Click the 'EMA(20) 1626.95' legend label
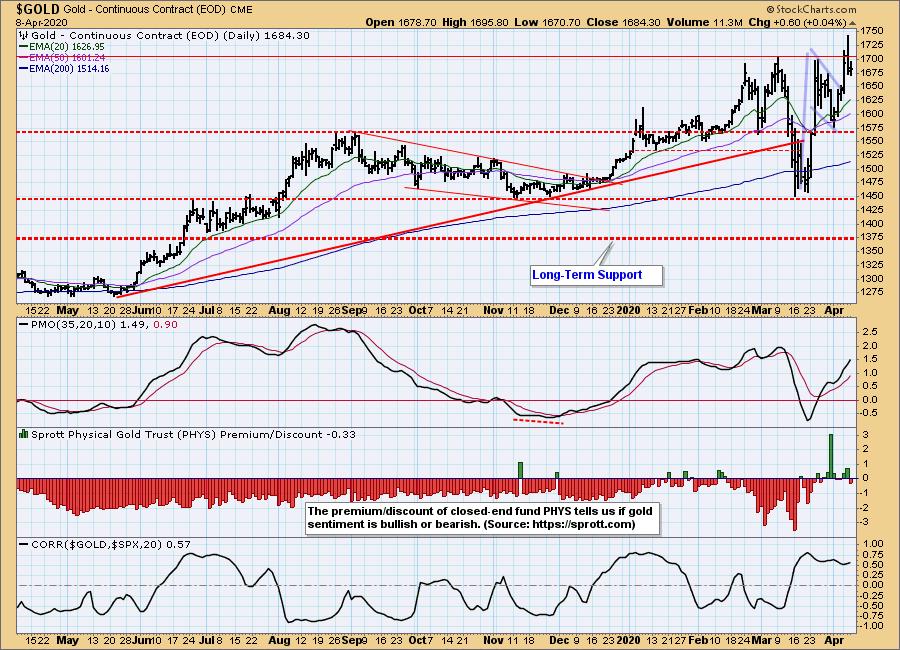Image resolution: width=900 pixels, height=650 pixels. pos(67,47)
